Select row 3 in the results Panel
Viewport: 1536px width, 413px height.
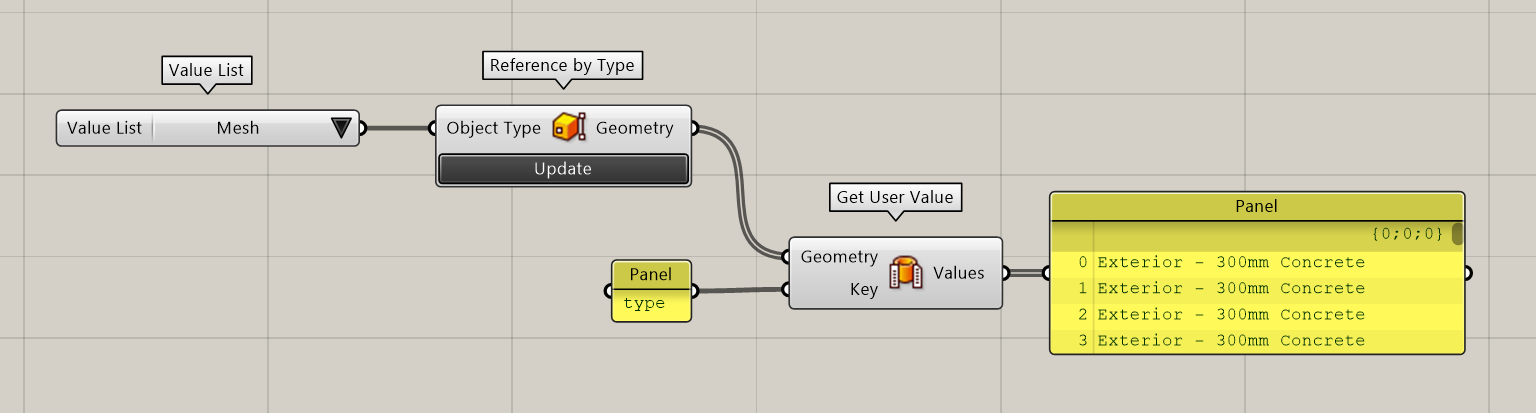click(1230, 341)
